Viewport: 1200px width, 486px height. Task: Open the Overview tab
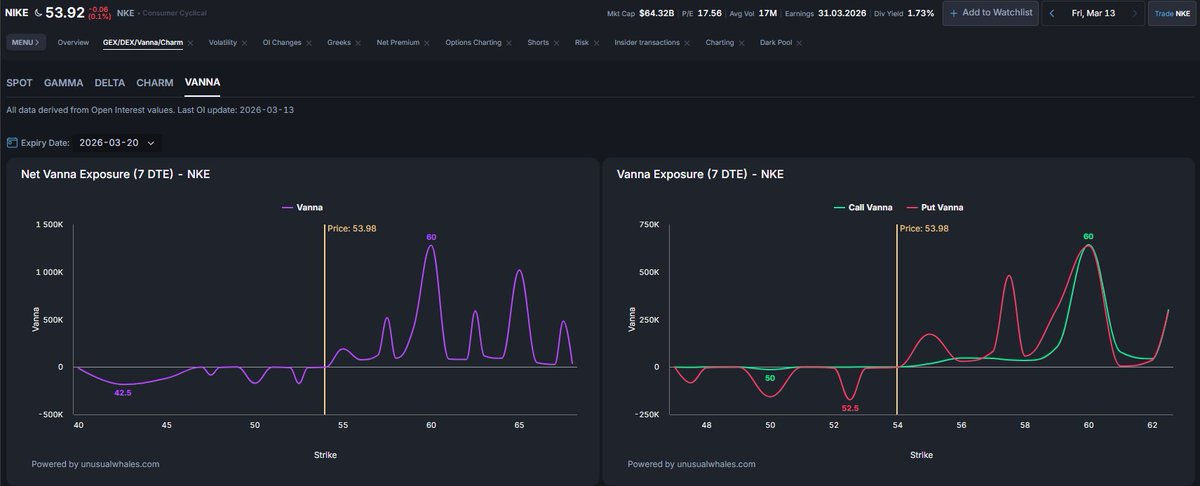[x=73, y=43]
